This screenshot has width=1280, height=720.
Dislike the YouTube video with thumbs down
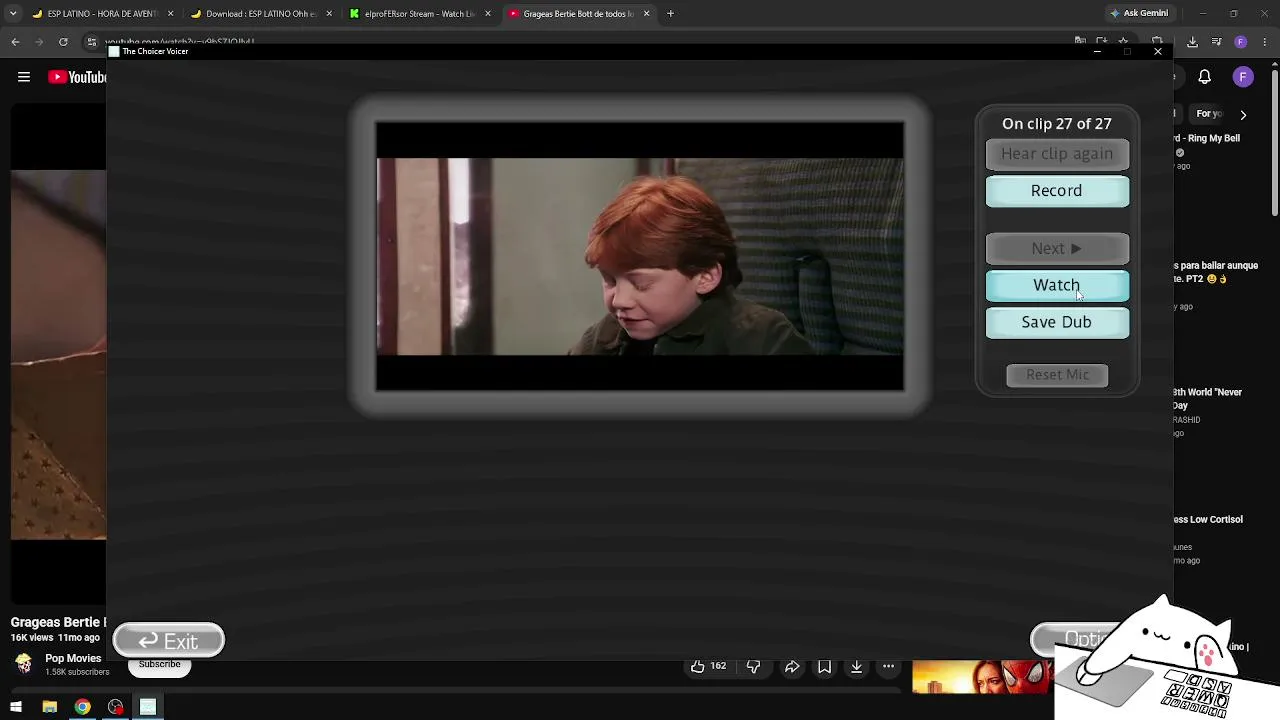pos(754,666)
